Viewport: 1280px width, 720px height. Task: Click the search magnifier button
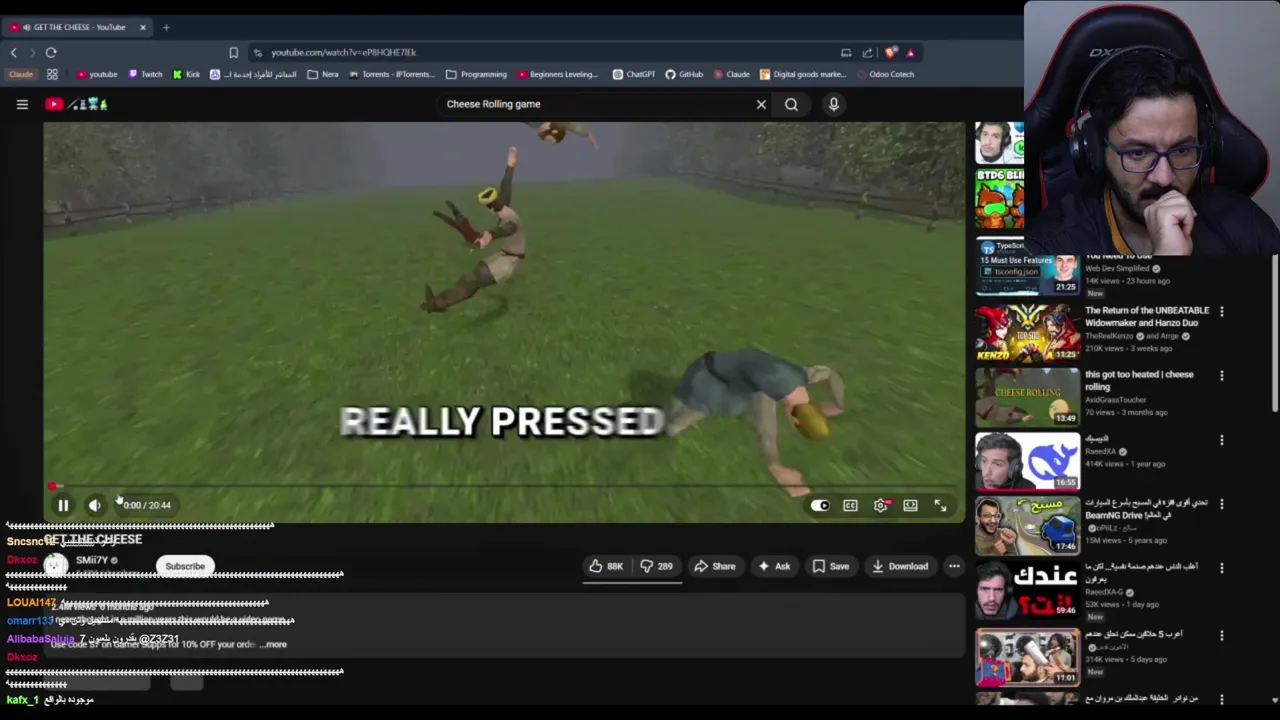pyautogui.click(x=791, y=104)
